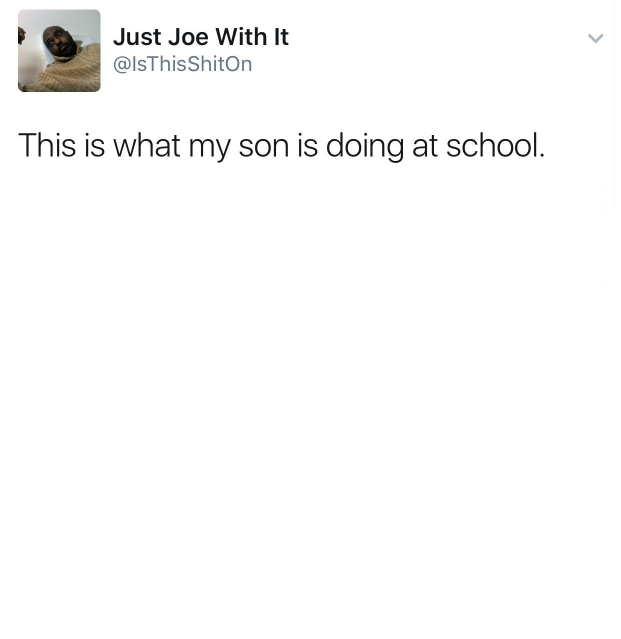Viewport: 621px width, 639px height.
Task: Click the bold display name "Just Joe"
Action: (161, 37)
